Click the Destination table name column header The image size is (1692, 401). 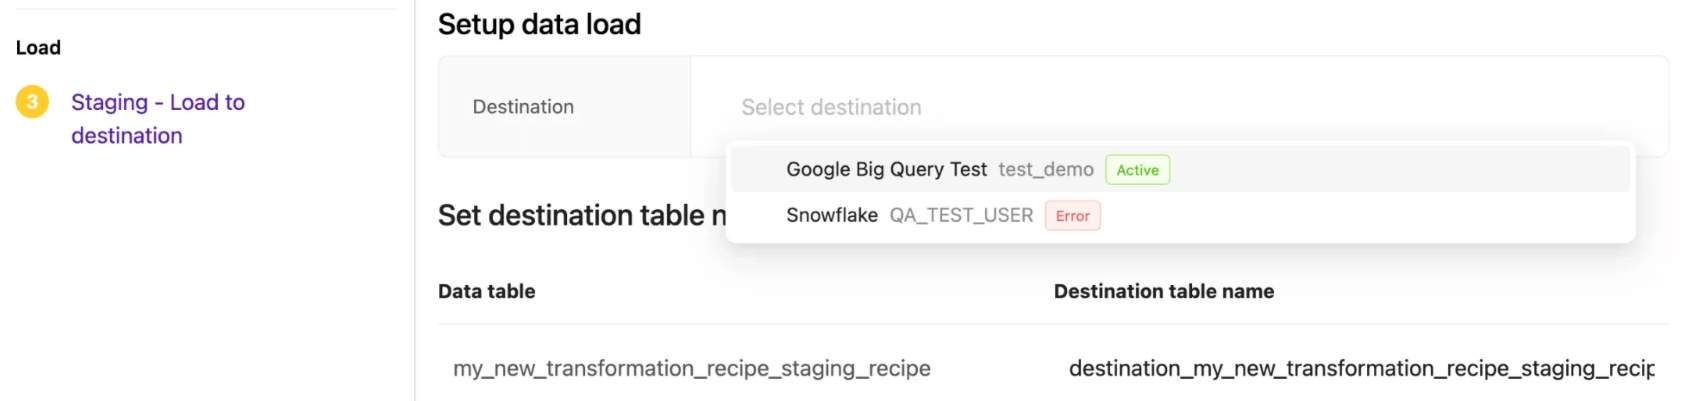(x=1163, y=292)
